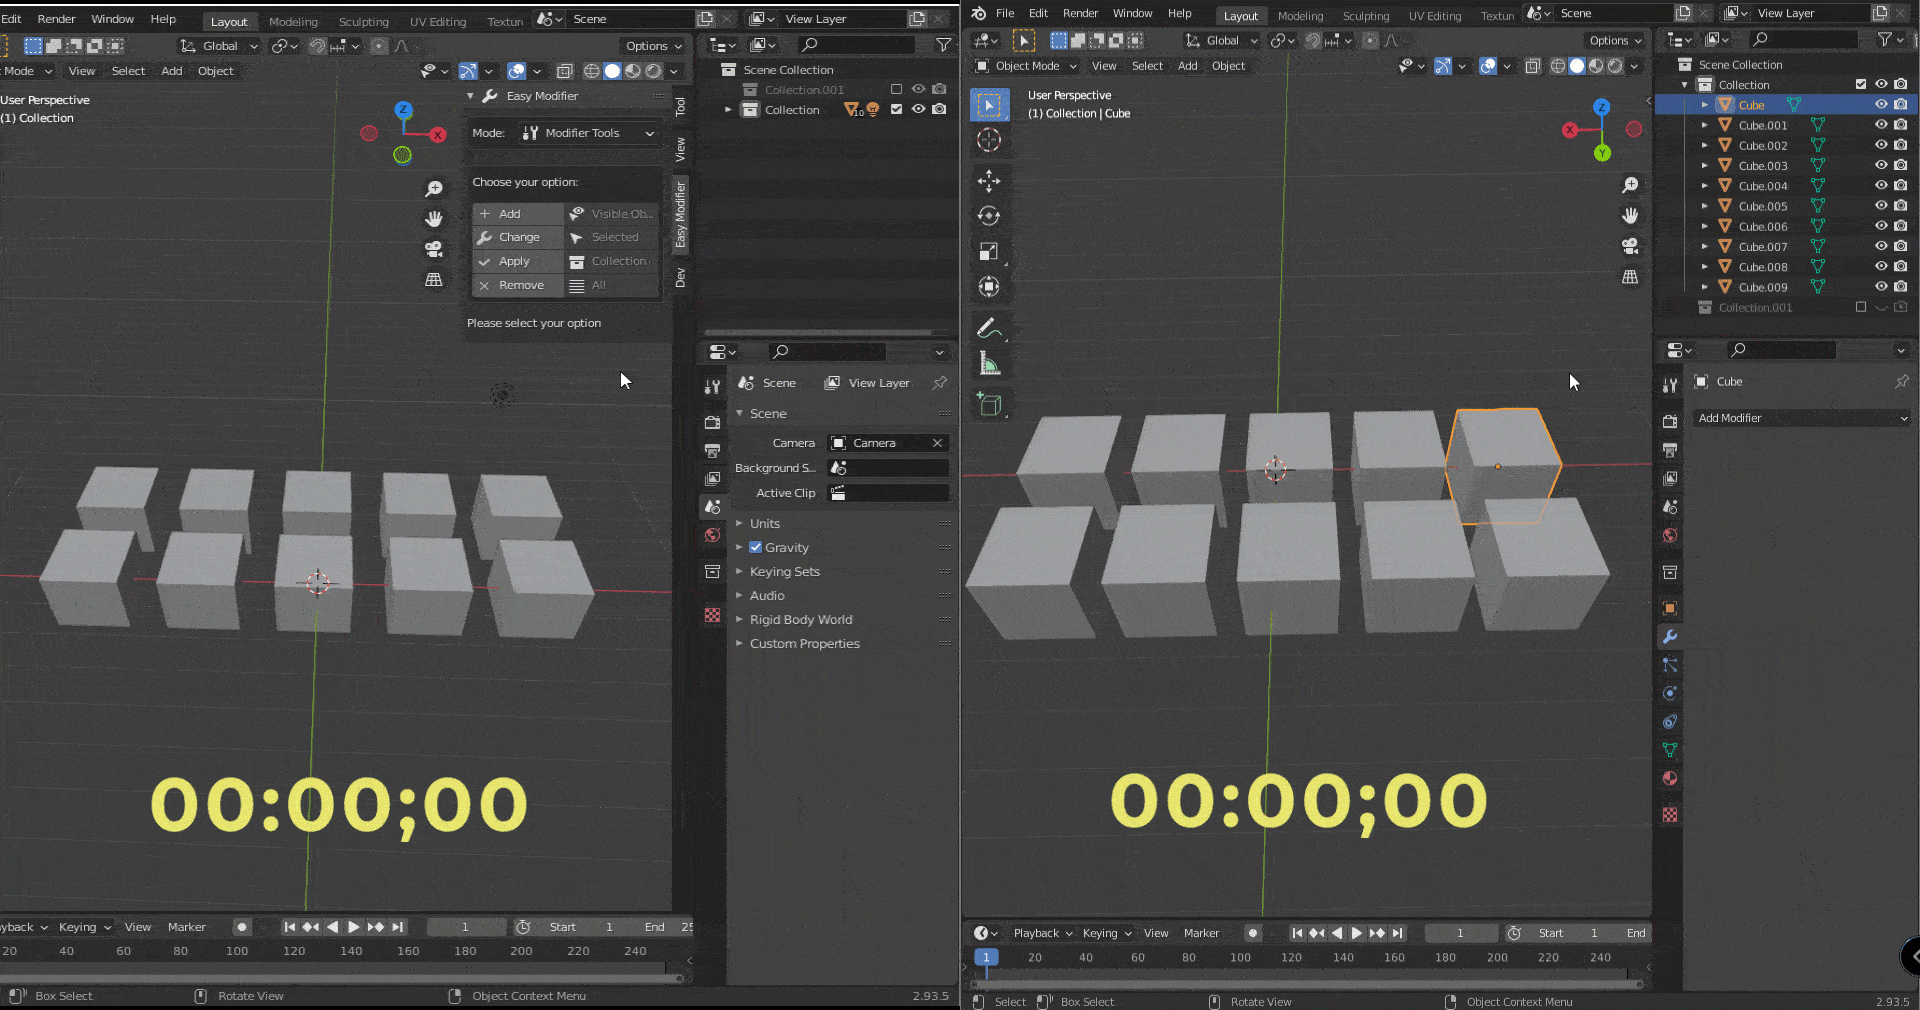Open Render menu in left window
Viewport: 1920px width, 1010px height.
click(x=56, y=19)
